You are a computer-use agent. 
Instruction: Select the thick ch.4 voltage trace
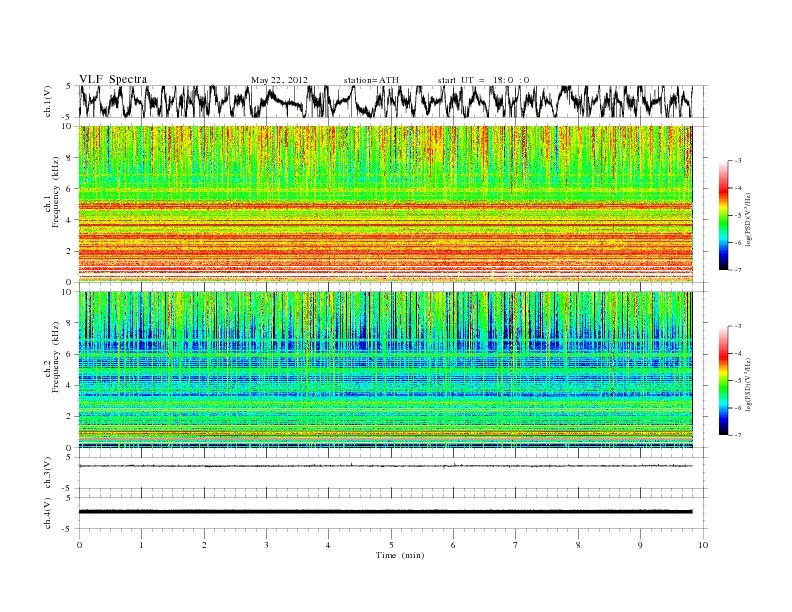(385, 512)
